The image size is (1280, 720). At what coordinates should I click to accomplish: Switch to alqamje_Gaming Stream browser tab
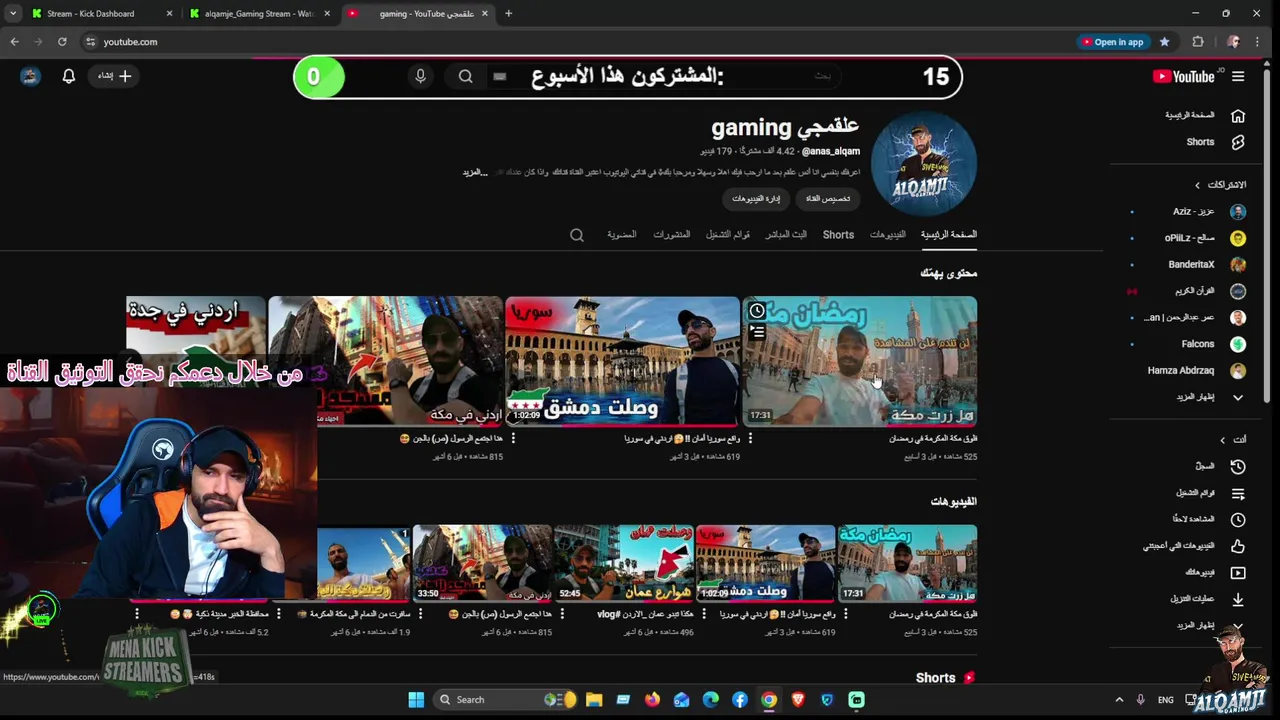point(260,14)
